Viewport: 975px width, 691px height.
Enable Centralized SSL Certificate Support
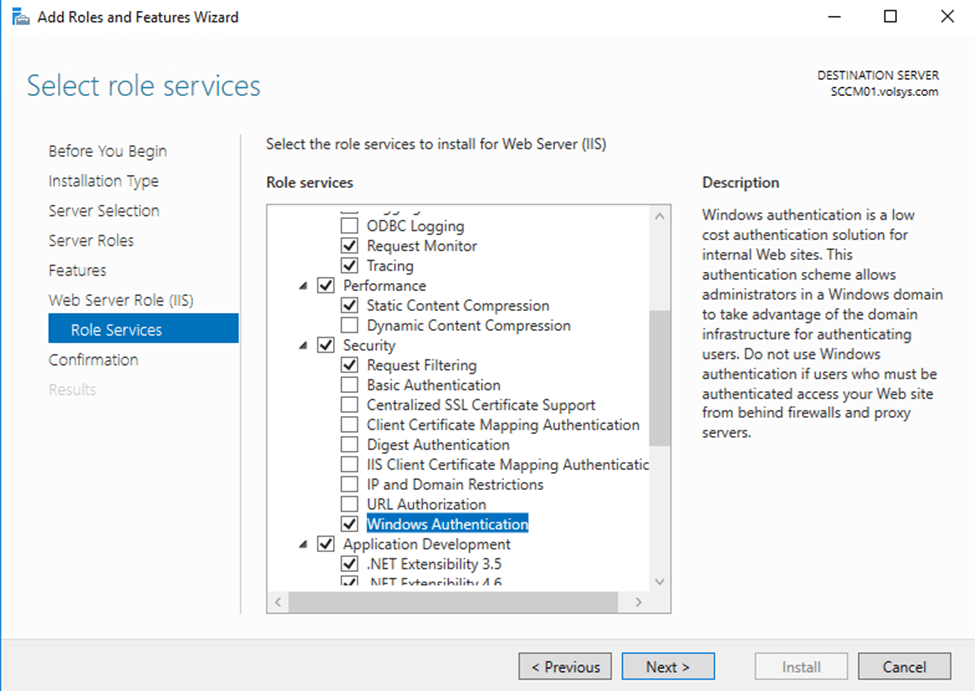[349, 404]
